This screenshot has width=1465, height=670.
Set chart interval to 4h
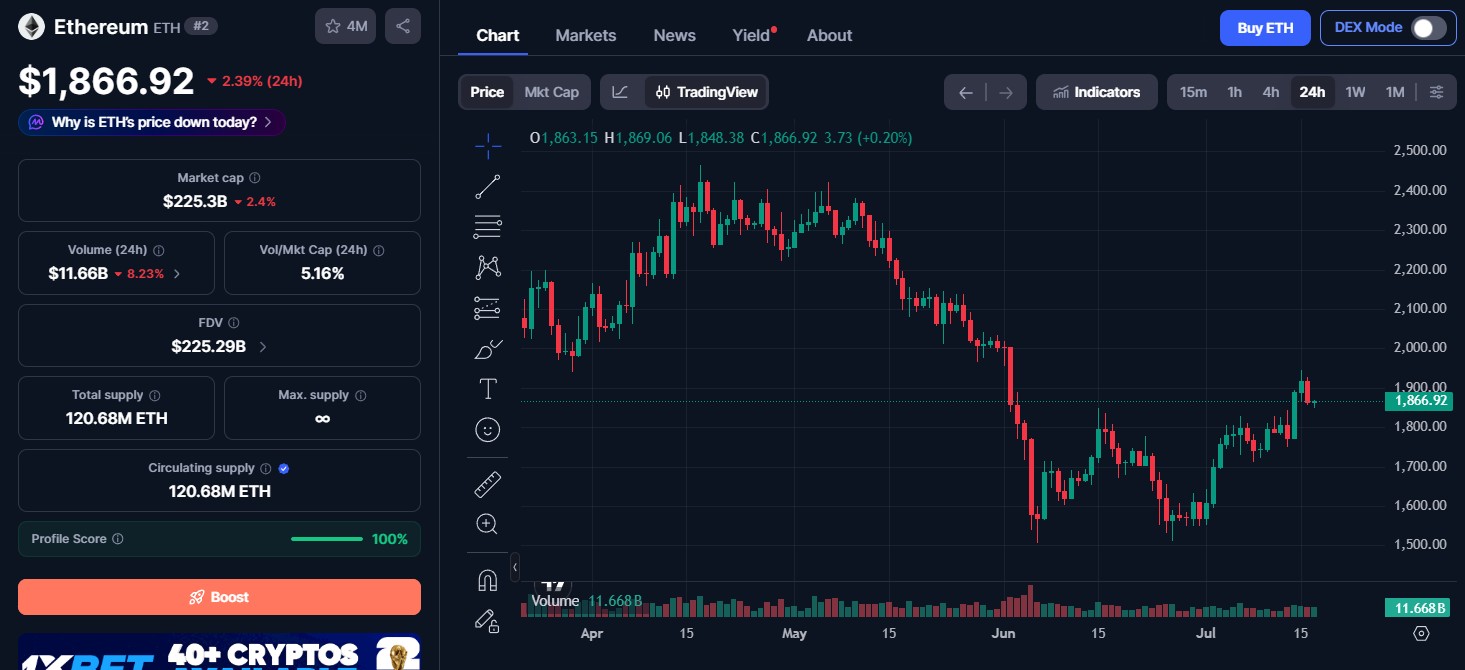pos(1270,92)
